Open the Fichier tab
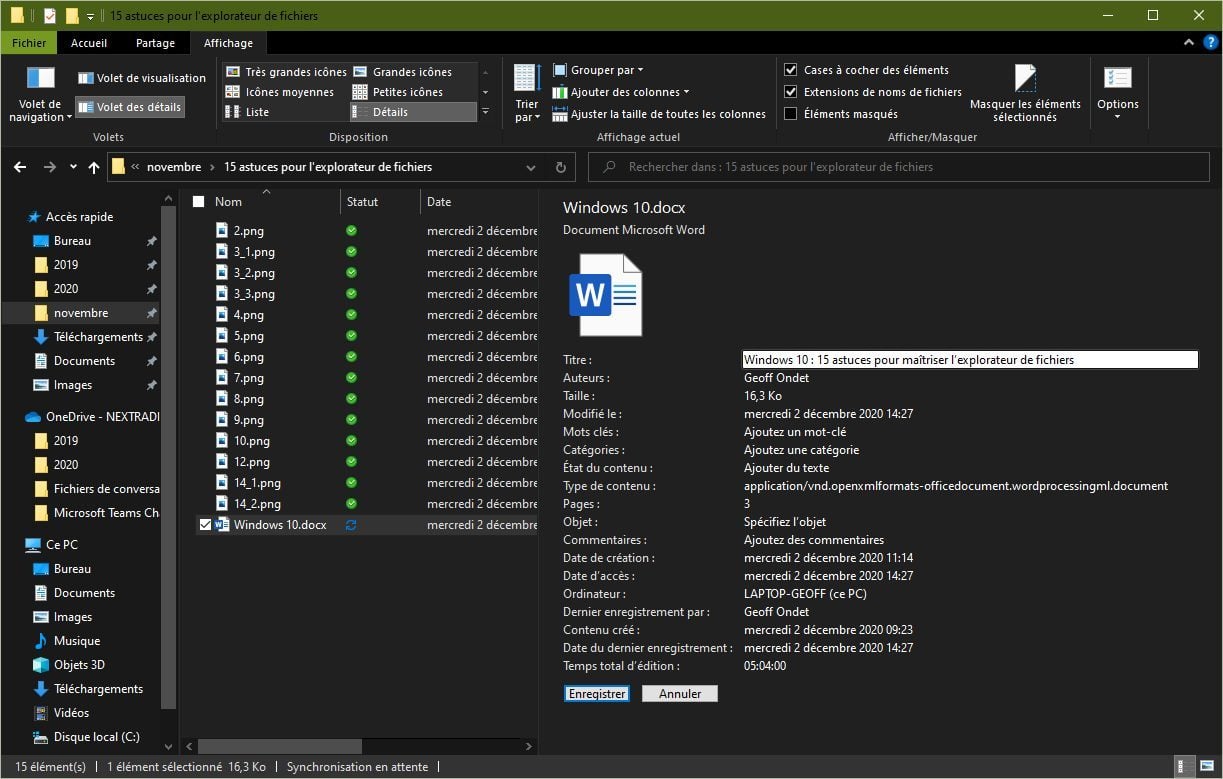1223x779 pixels. (29, 43)
